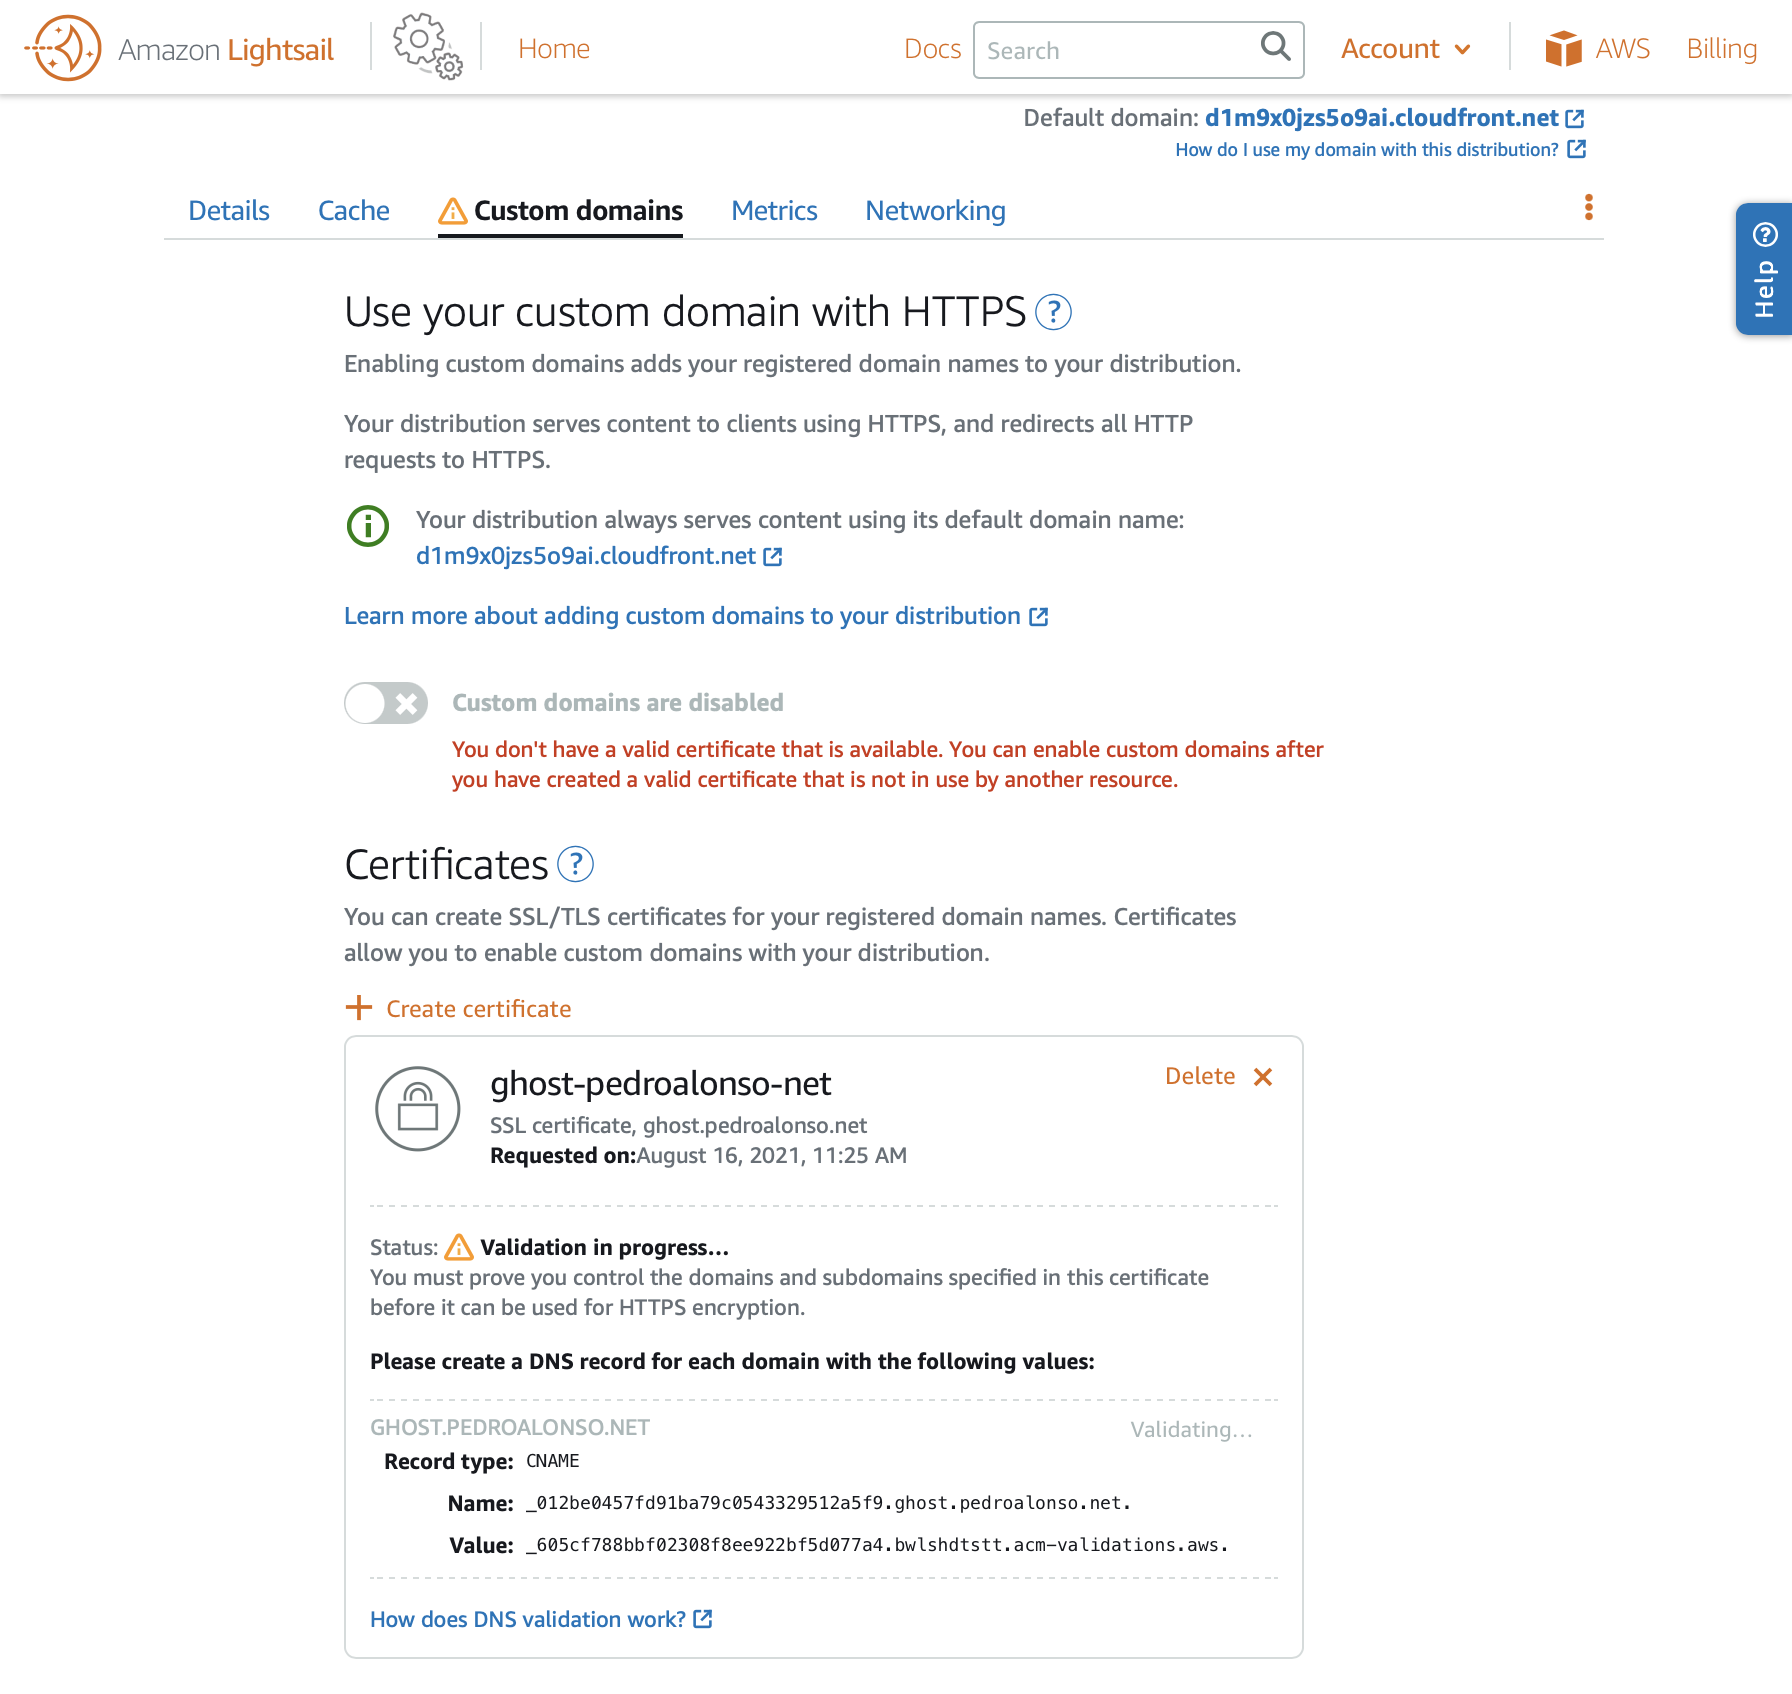1792x1694 pixels.
Task: Click help icon next to Certificates heading
Action: click(x=575, y=864)
